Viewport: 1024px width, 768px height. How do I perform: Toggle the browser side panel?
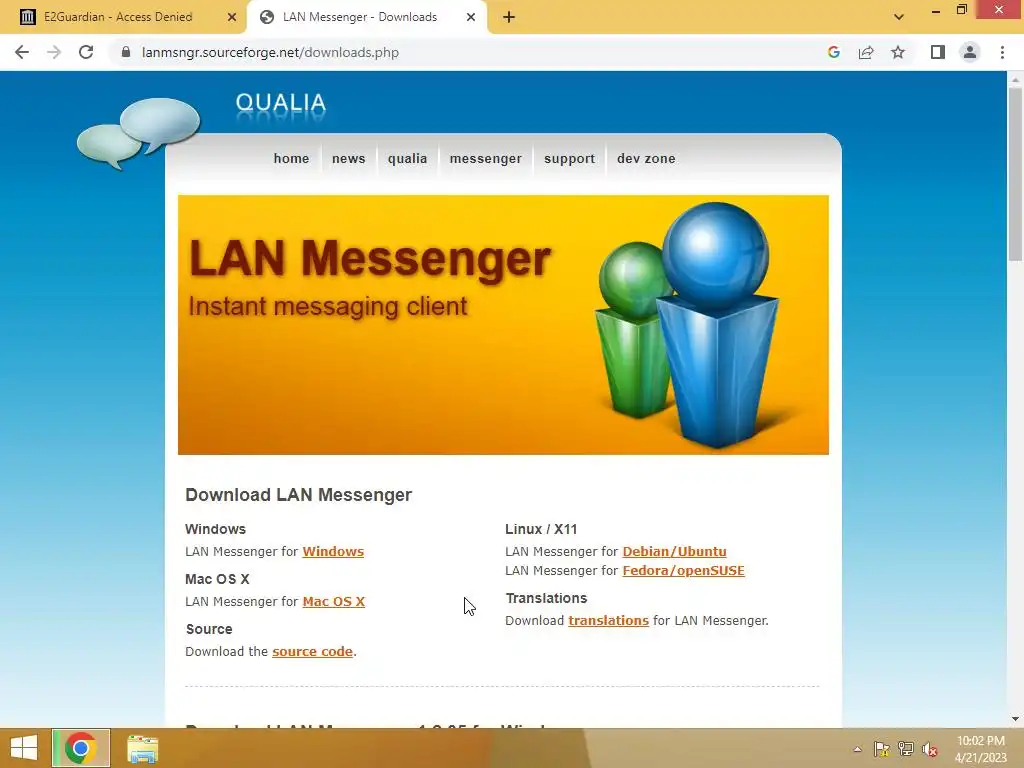[x=938, y=52]
